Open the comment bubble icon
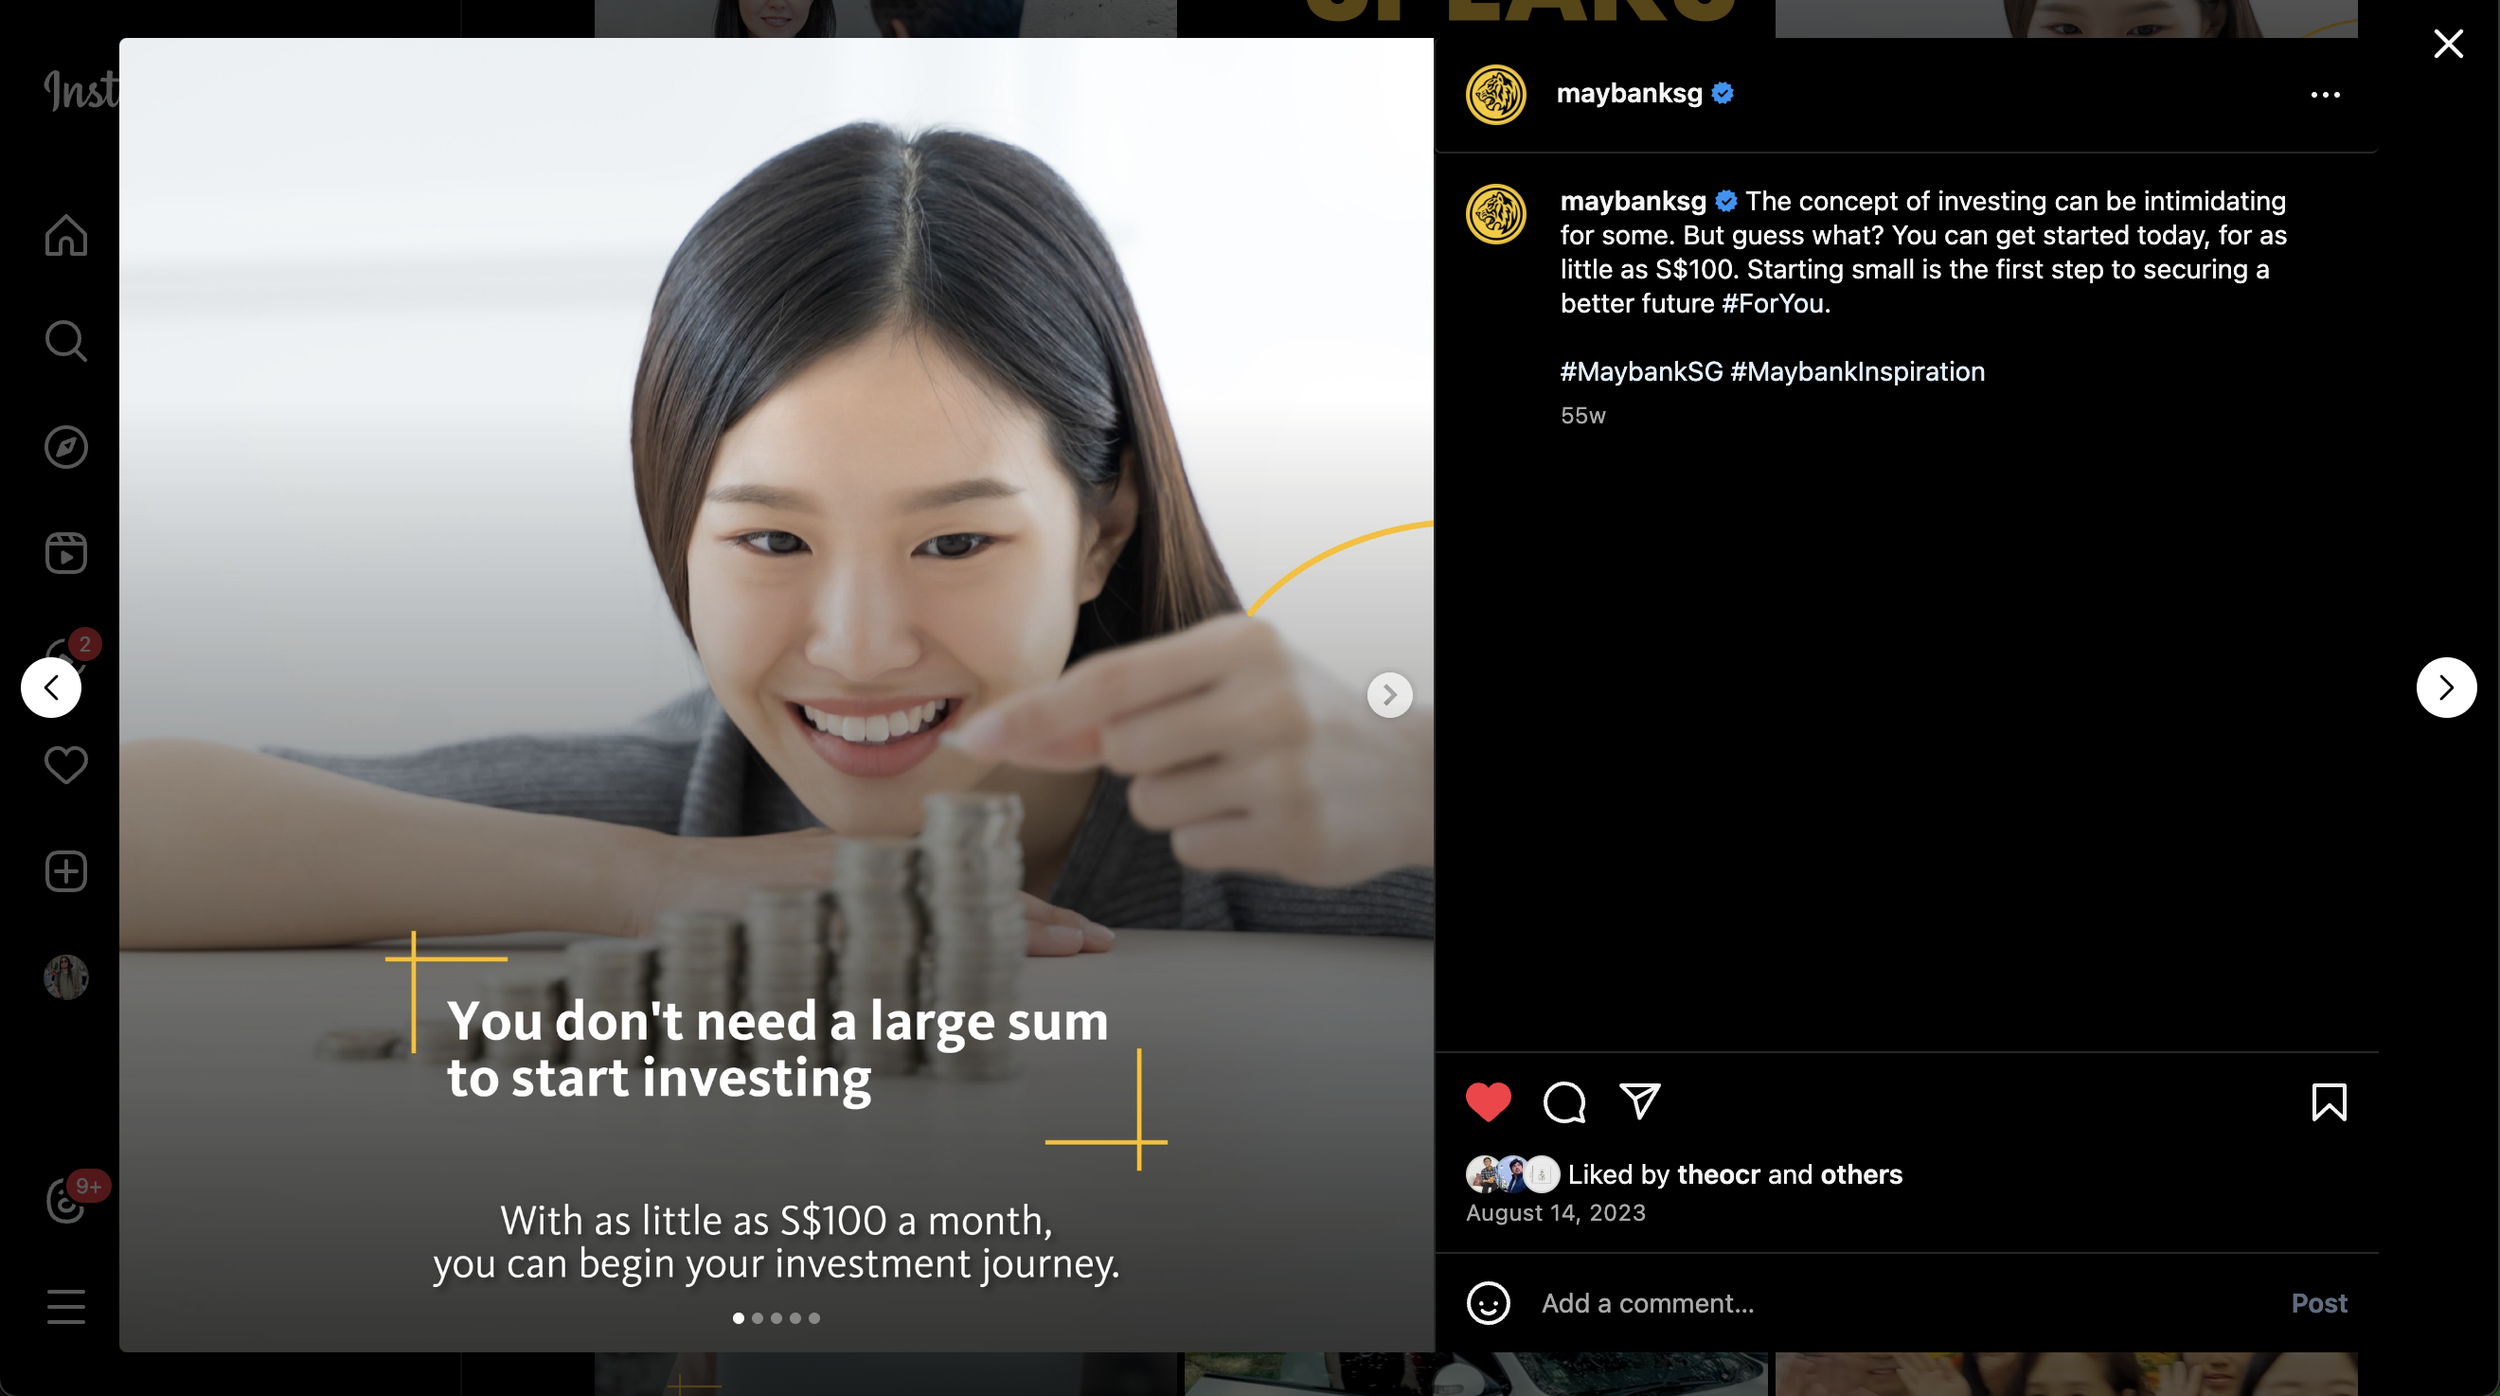 (x=1564, y=1102)
